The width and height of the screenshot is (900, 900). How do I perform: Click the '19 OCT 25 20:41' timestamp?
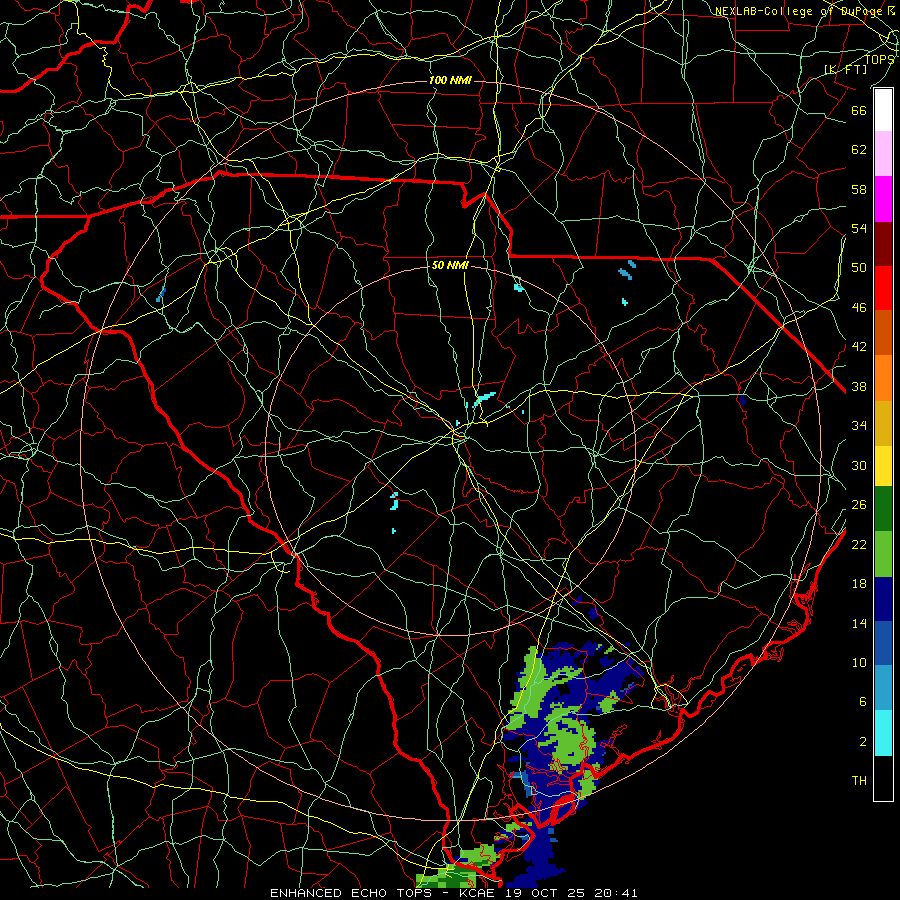click(572, 893)
